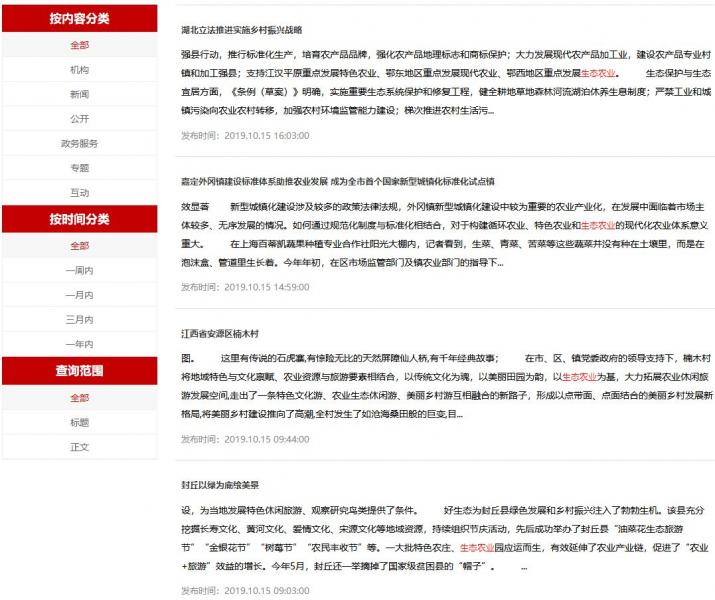Limit results to 一月内

pos(79,295)
